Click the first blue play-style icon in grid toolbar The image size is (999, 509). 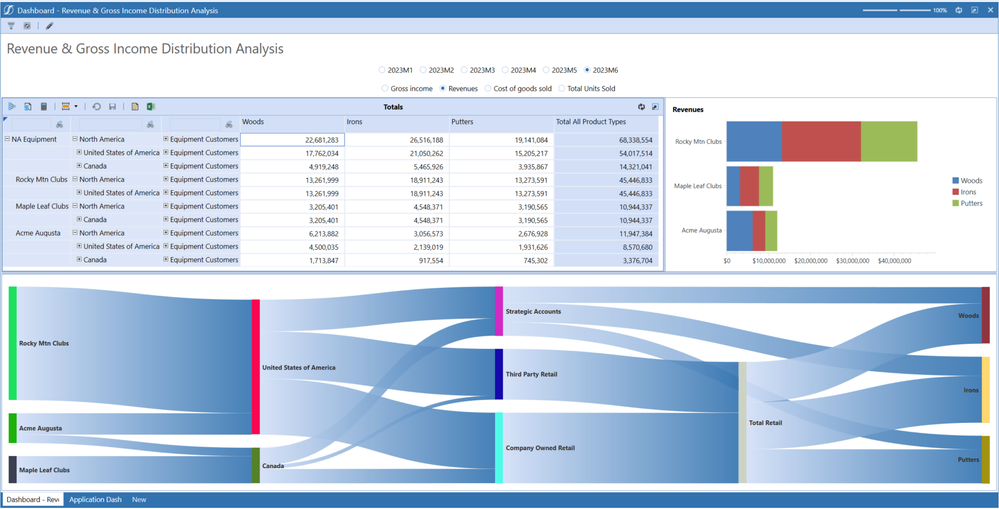pos(12,107)
